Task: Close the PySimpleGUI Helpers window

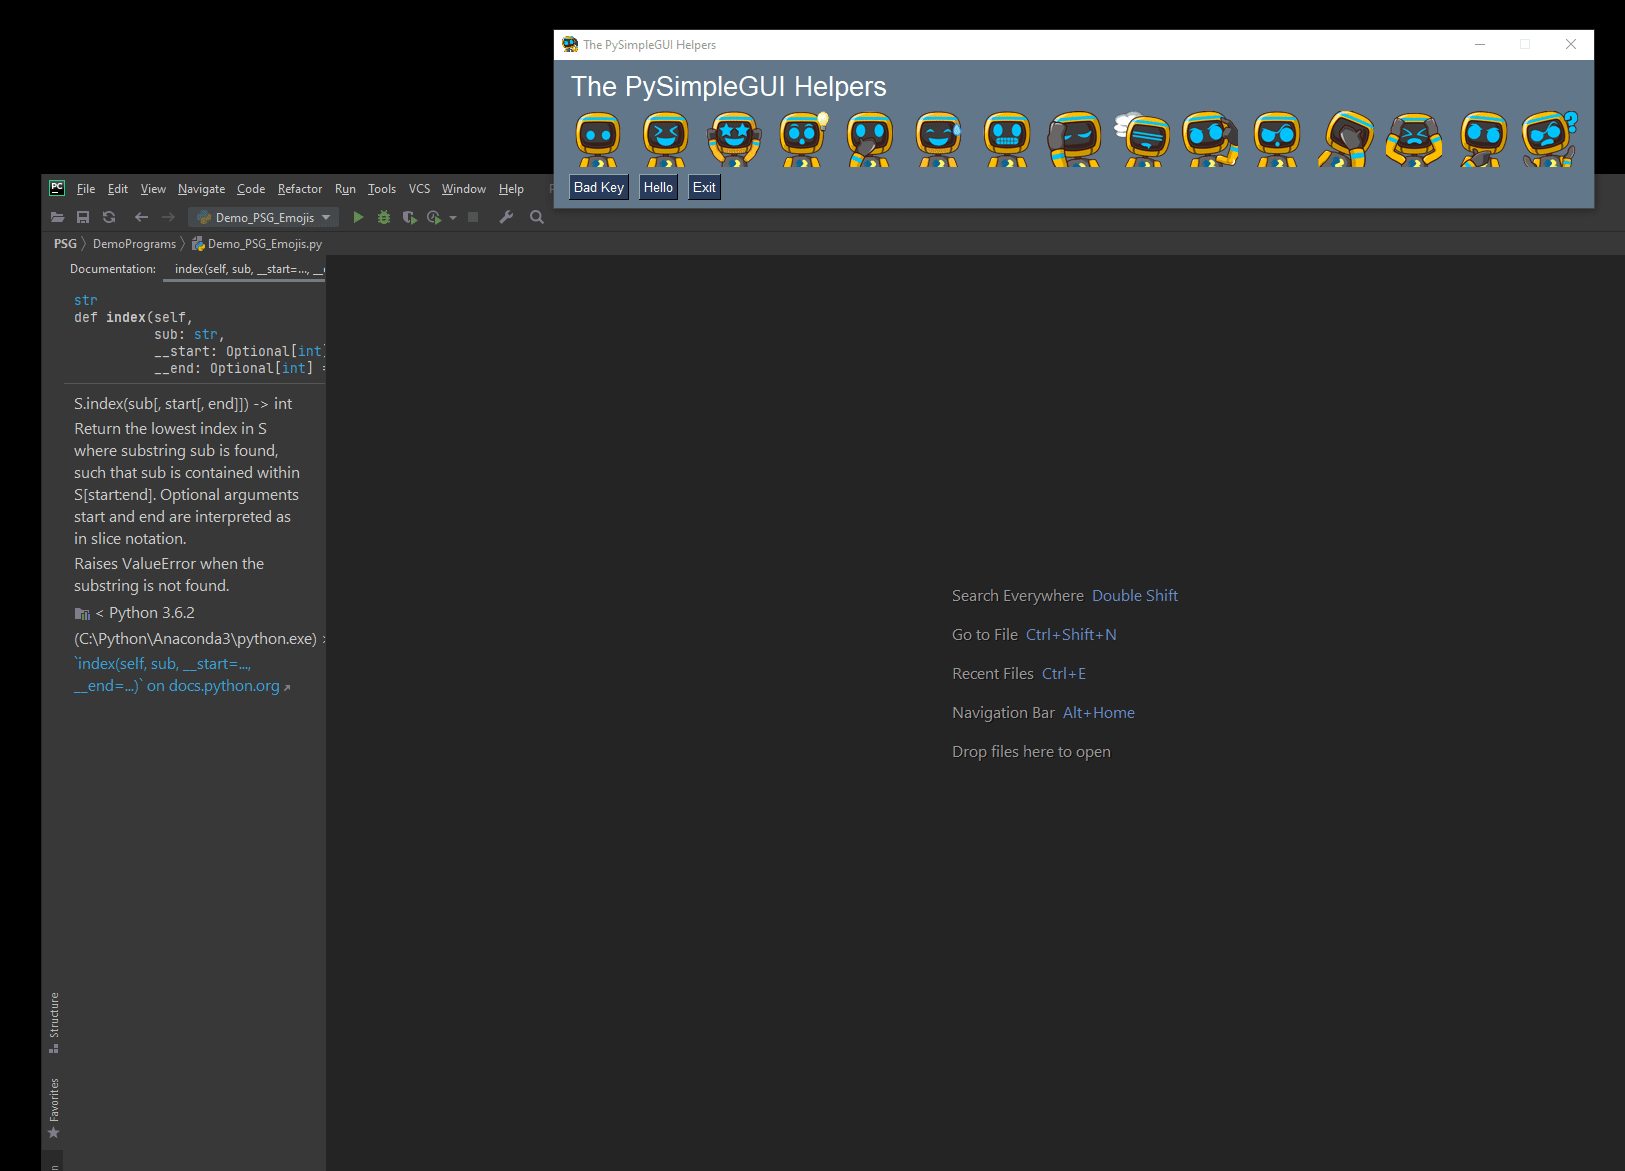Action: coord(1571,44)
